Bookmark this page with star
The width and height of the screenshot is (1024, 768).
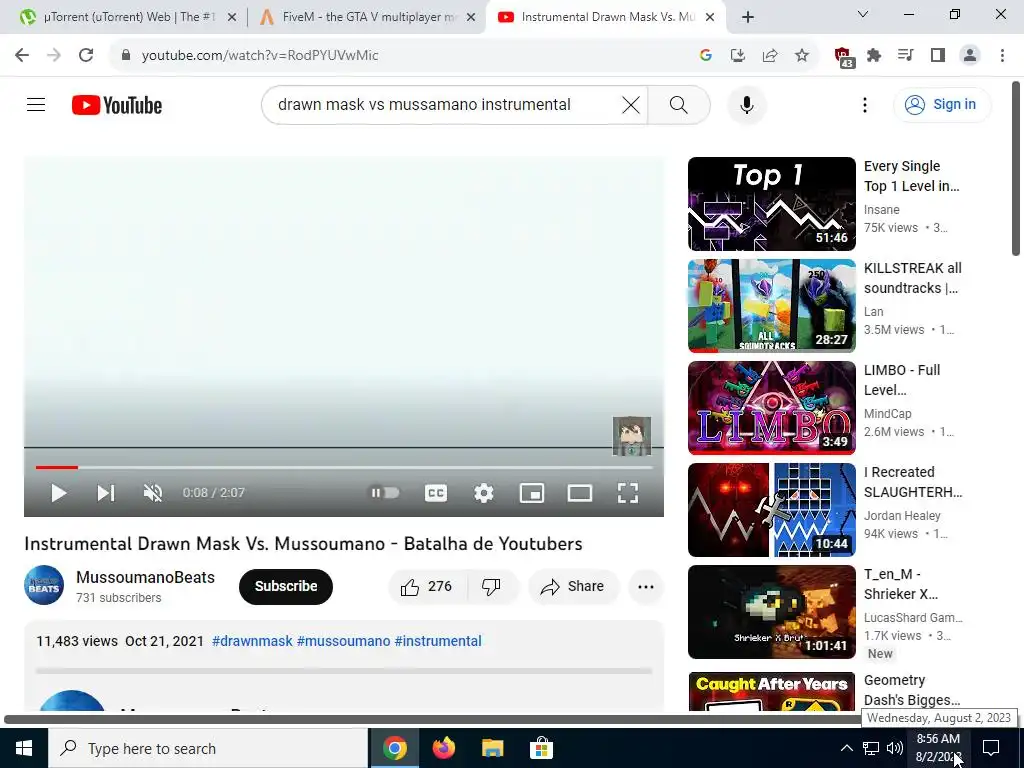pos(802,56)
